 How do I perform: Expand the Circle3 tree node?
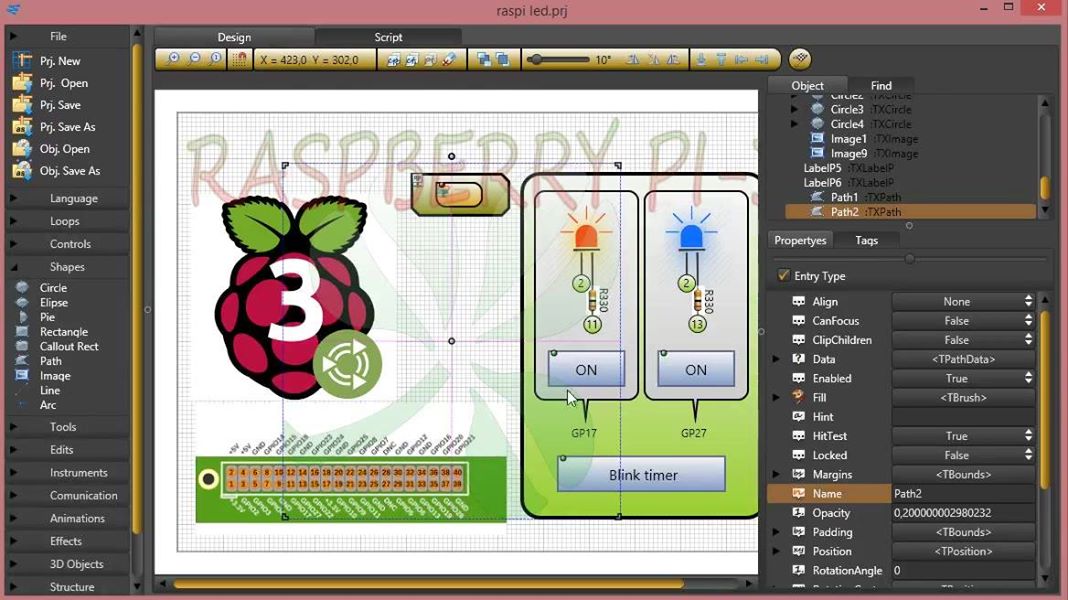[x=794, y=109]
